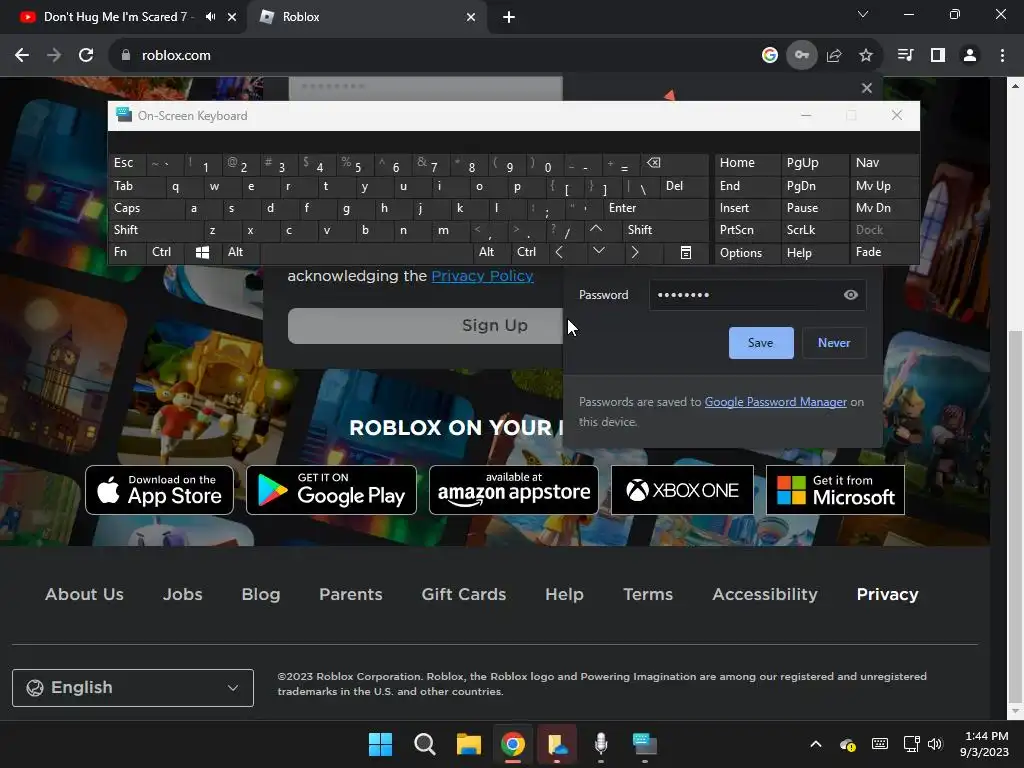The width and height of the screenshot is (1024, 768).
Task: Reload the roblox.com page
Action: click(x=86, y=56)
